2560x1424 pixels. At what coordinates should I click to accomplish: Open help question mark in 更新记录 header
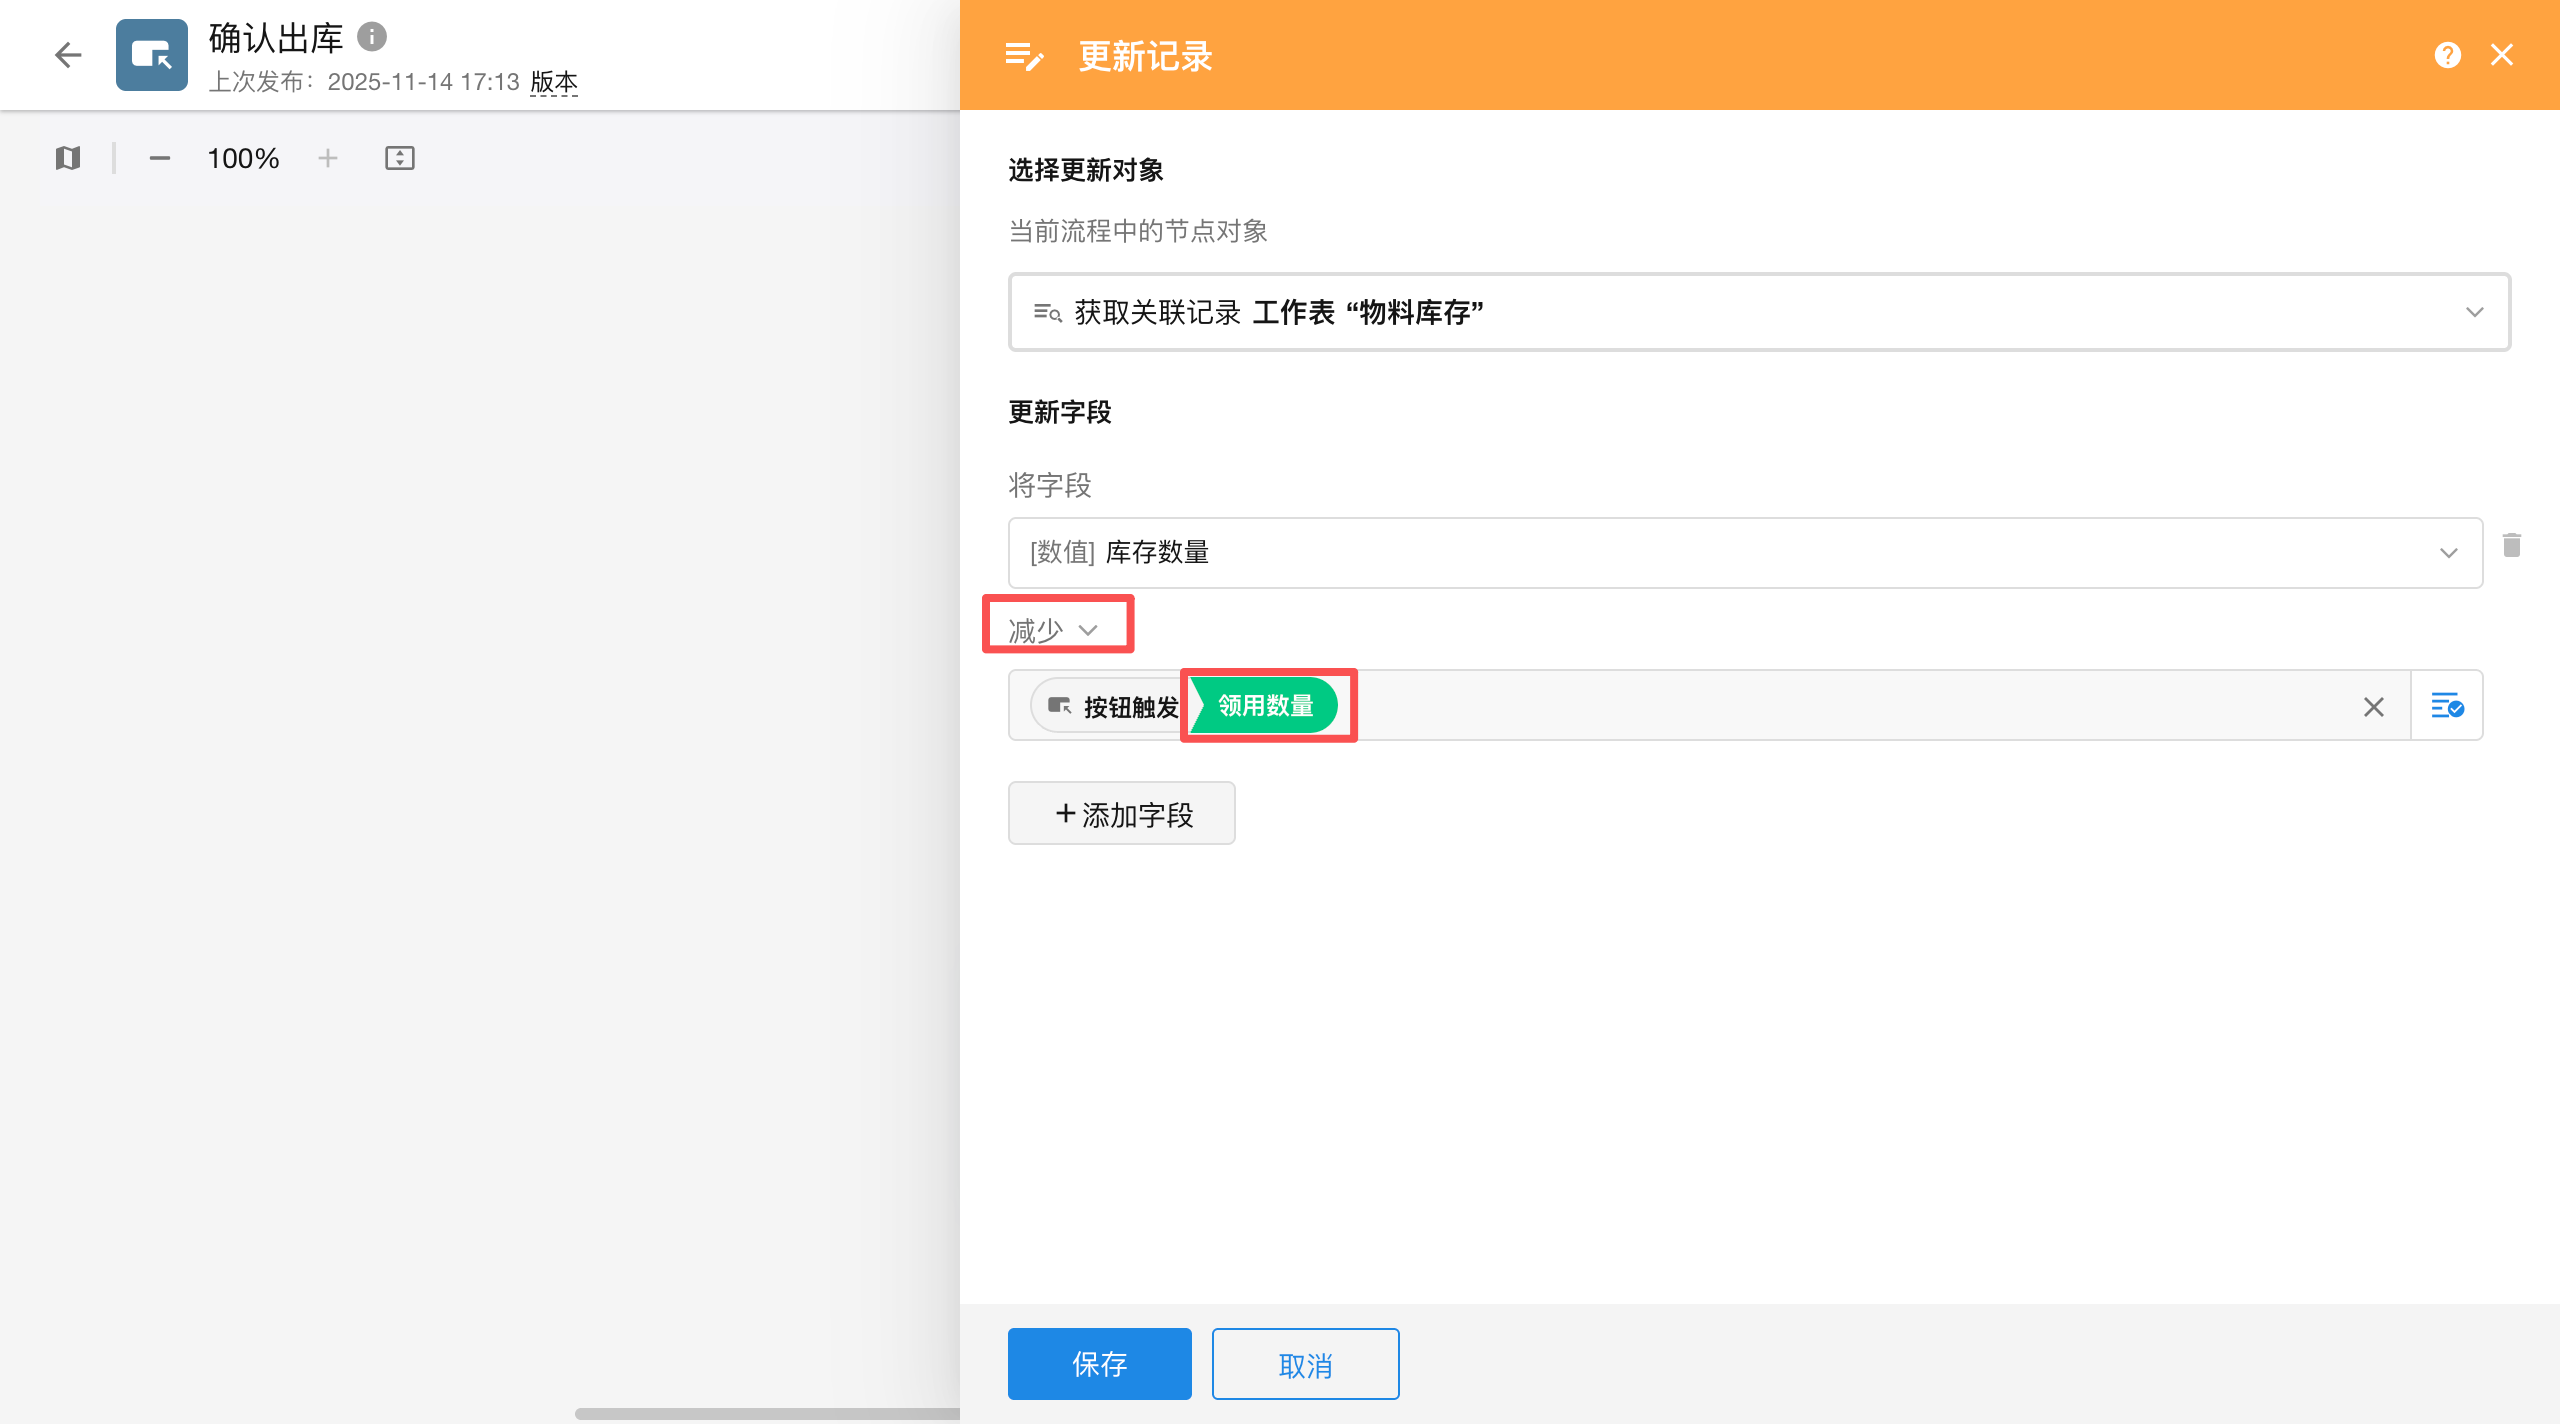click(2448, 55)
